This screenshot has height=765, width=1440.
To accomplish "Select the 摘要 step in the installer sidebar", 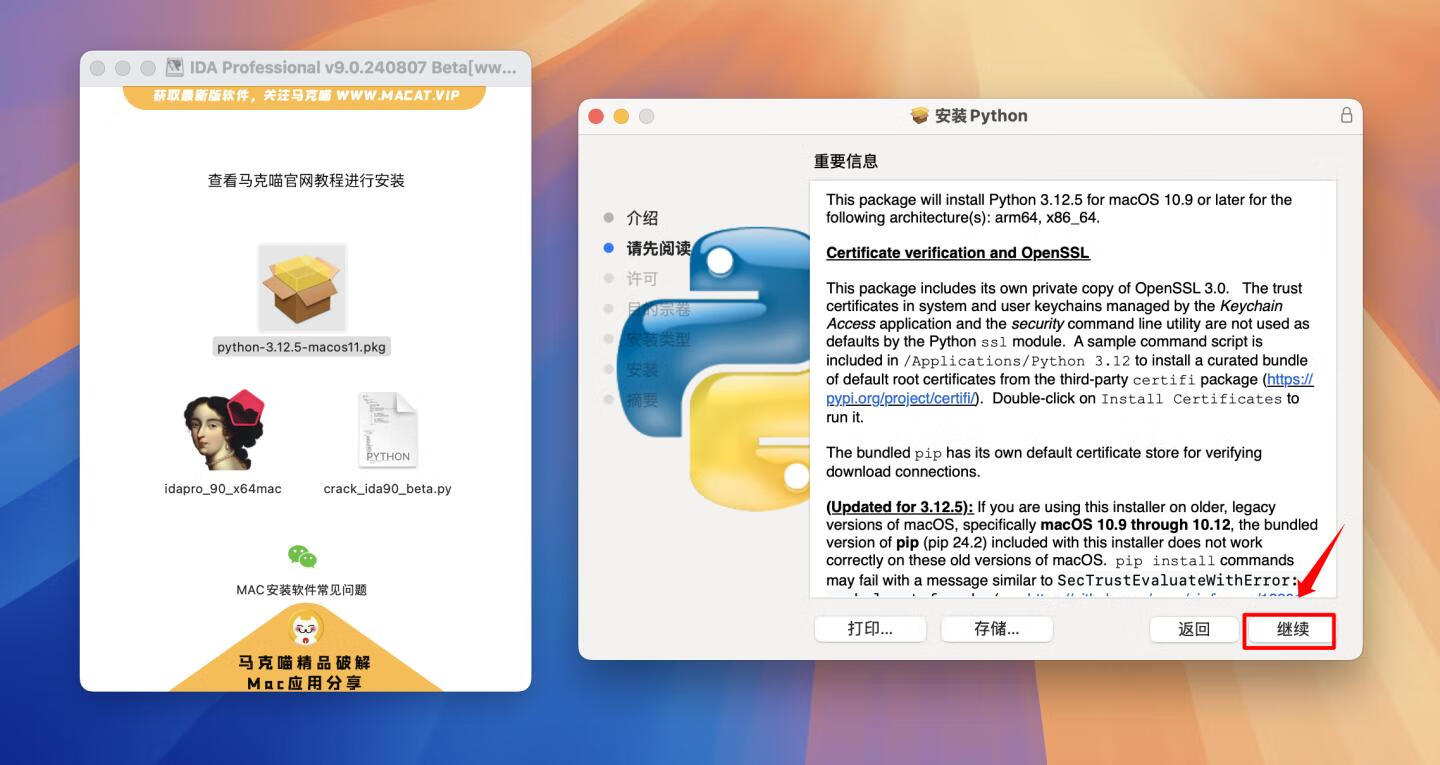I will pos(642,400).
